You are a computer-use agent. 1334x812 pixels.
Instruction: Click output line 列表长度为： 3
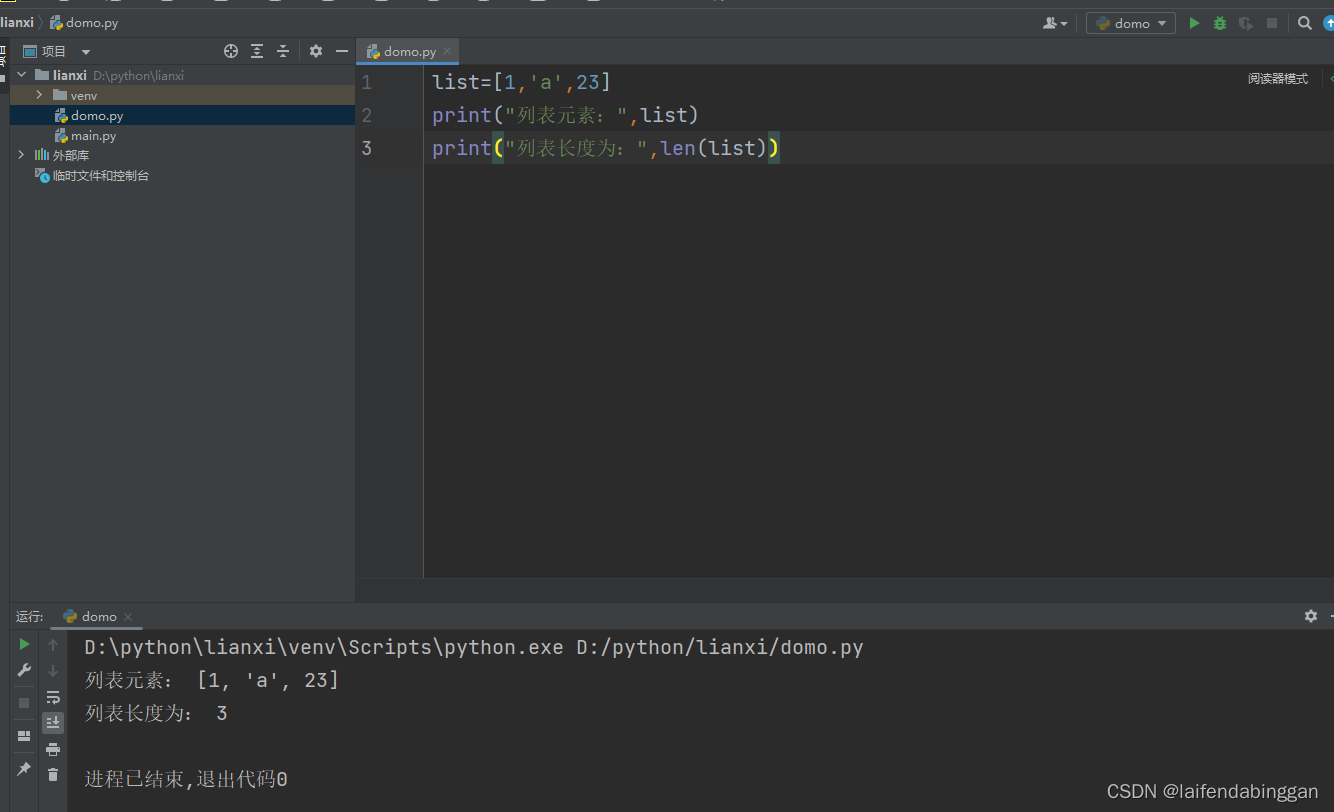156,713
